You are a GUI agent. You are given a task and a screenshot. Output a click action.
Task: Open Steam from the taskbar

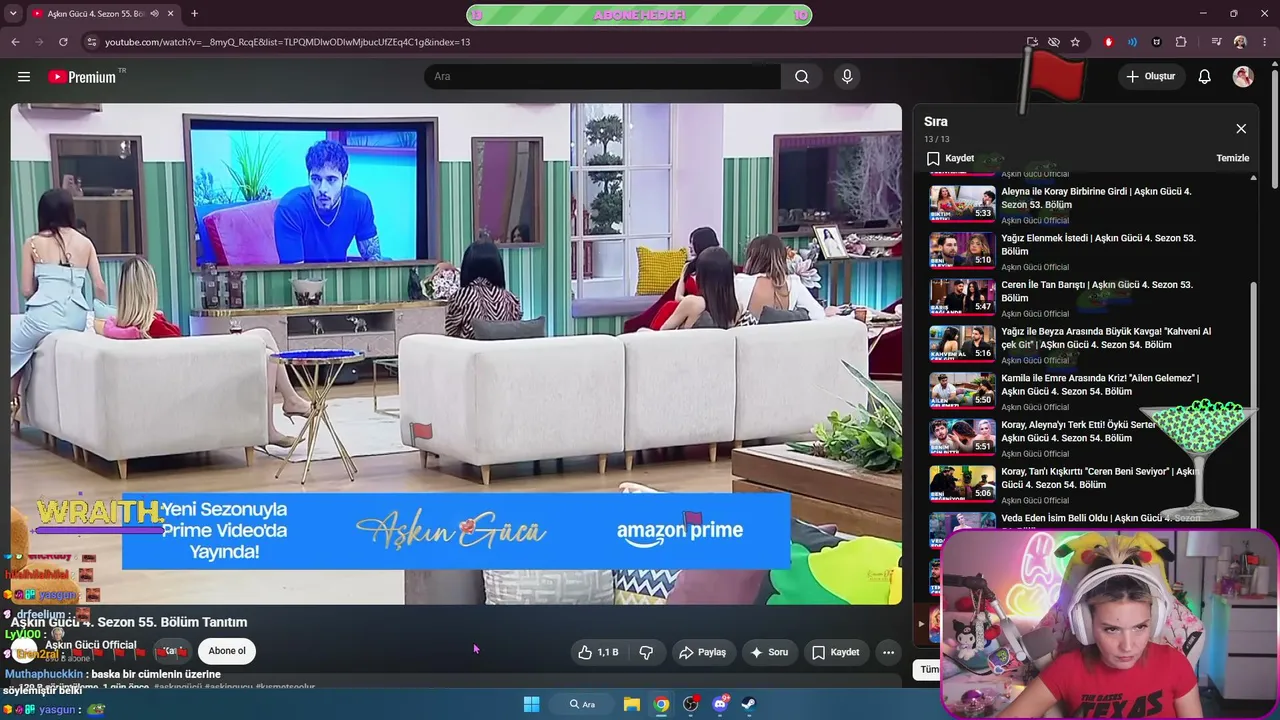click(x=749, y=704)
